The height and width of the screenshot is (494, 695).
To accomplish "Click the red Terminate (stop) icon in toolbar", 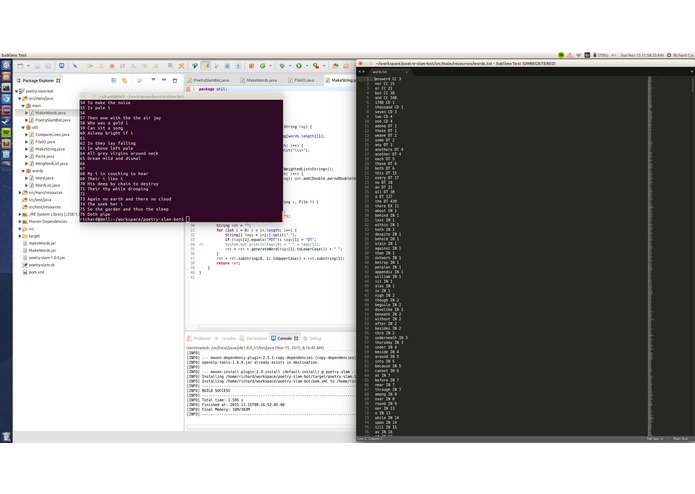I will (x=112, y=66).
